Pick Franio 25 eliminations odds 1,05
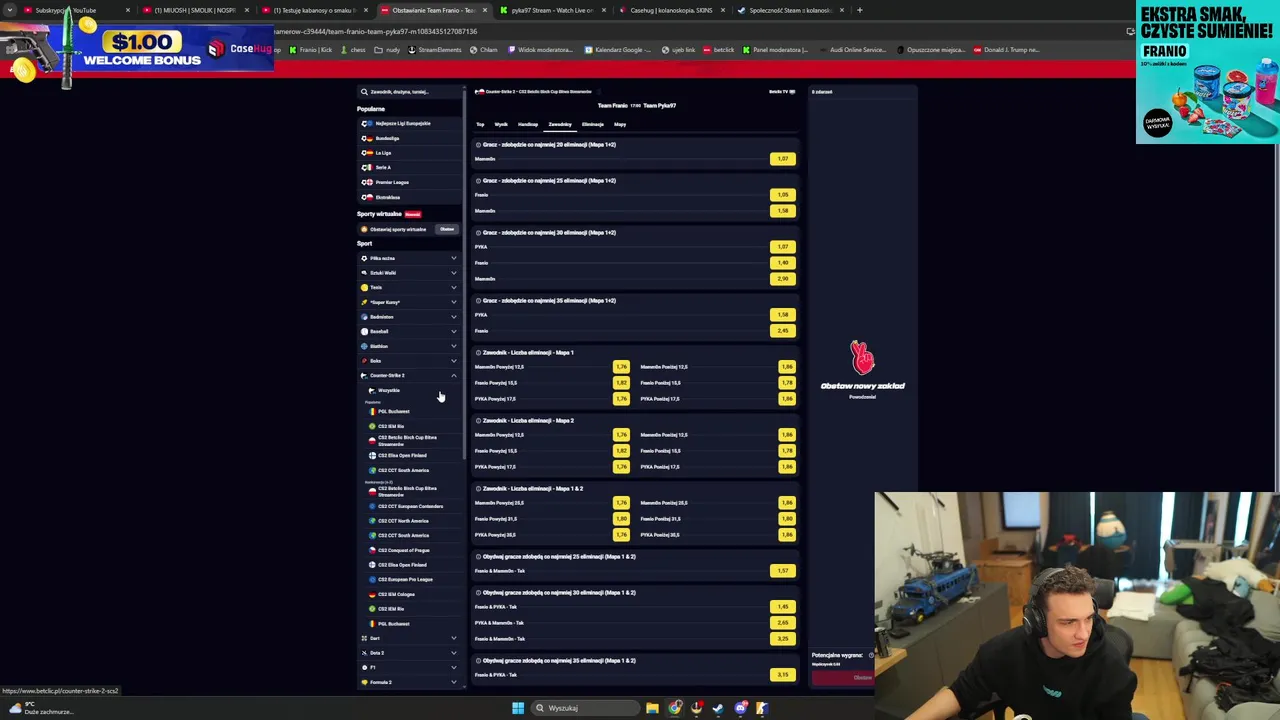1280x720 pixels. click(x=783, y=195)
